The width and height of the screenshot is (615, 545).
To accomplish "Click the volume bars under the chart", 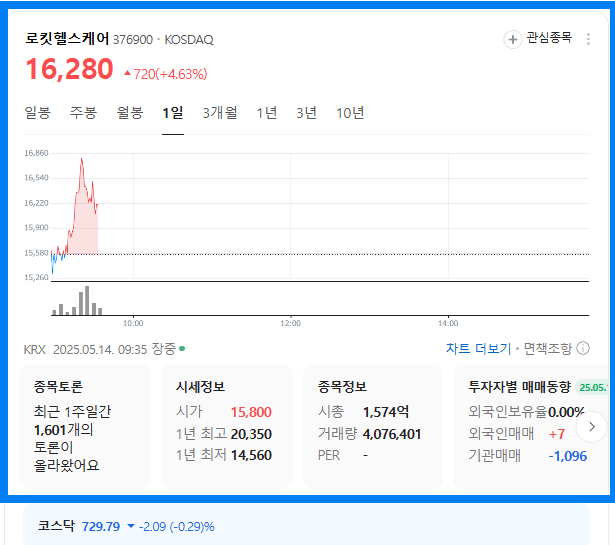I will 77,301.
